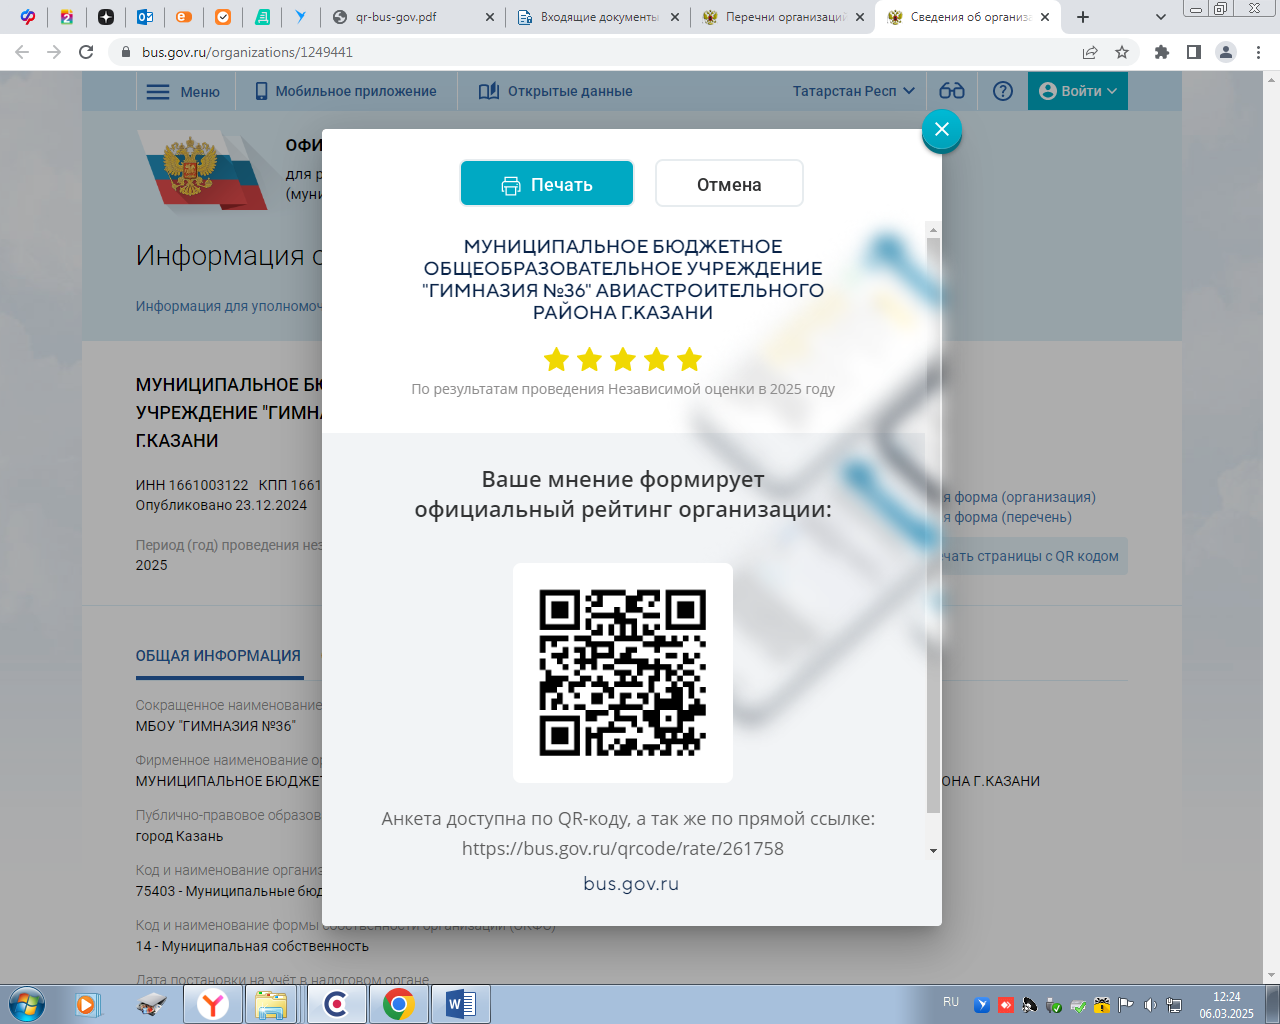The image size is (1280, 1024).
Task: Open the help question mark icon
Action: click(1003, 91)
